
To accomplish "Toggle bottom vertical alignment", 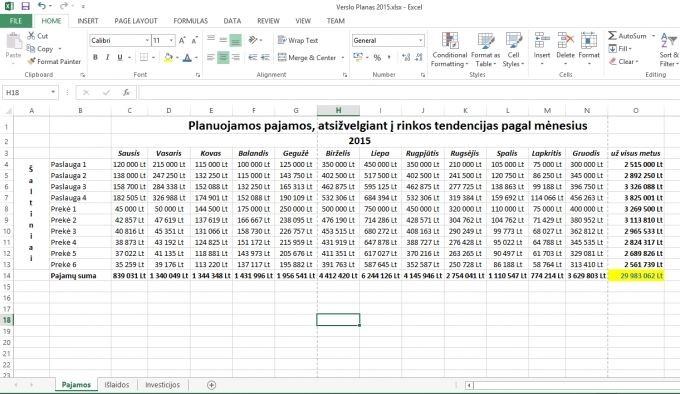I will [x=235, y=40].
